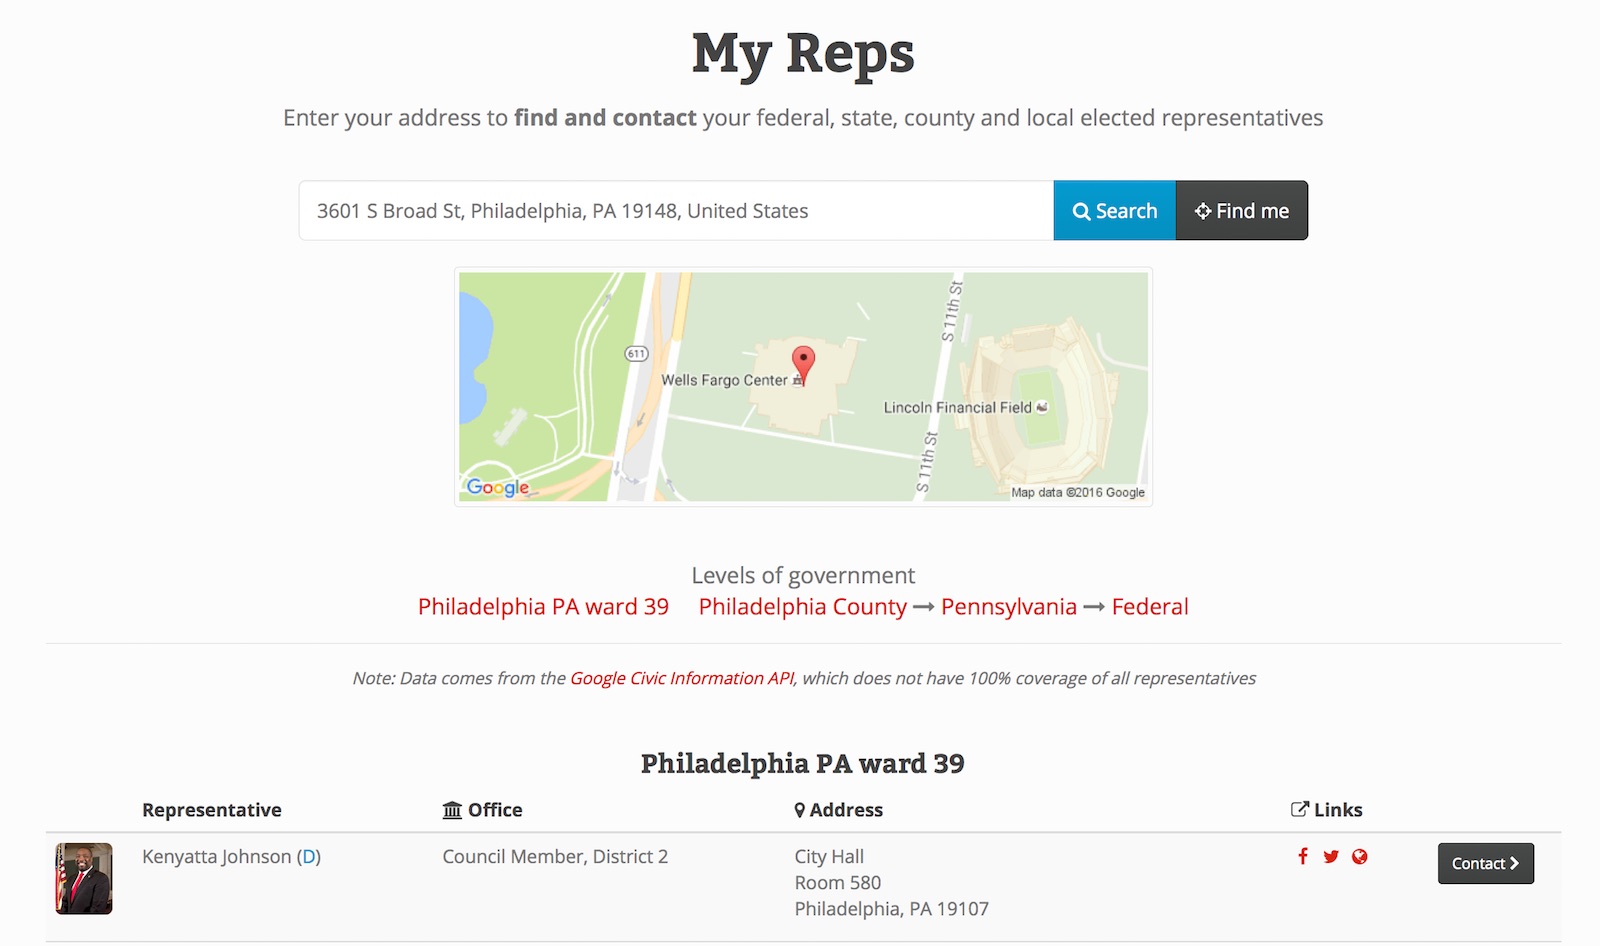This screenshot has height=946, width=1600.
Task: Open the Google Civic Information API link
Action: (682, 678)
